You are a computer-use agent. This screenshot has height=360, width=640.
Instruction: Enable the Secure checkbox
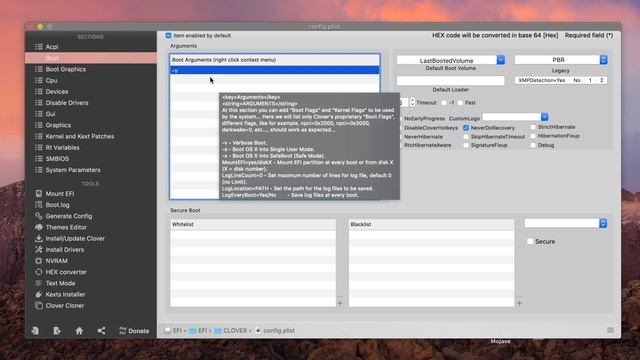point(530,242)
